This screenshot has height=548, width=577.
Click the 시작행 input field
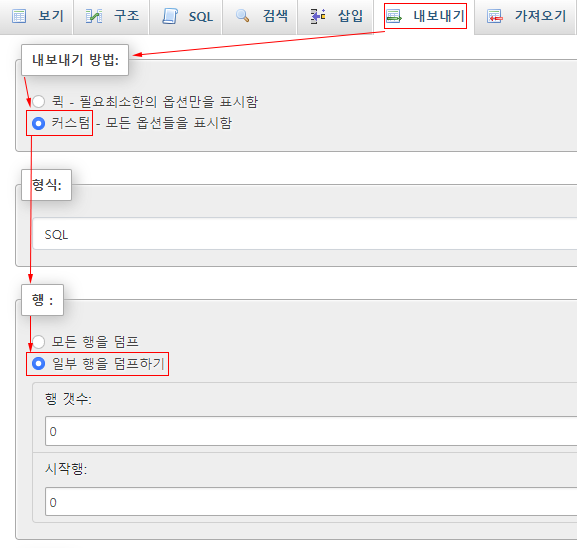pyautogui.click(x=311, y=502)
